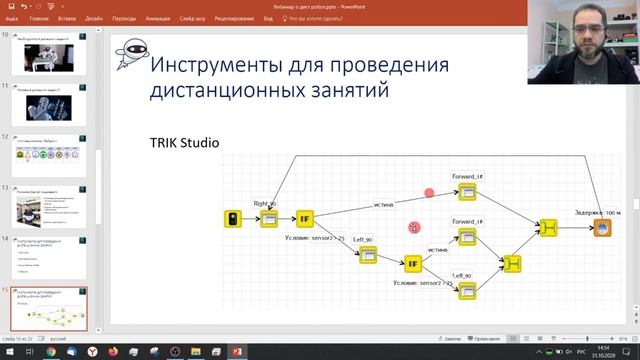The width and height of the screenshot is (640, 360).
Task: Open Customize Quick Access Toolbar dropdown
Action: pos(62,7)
